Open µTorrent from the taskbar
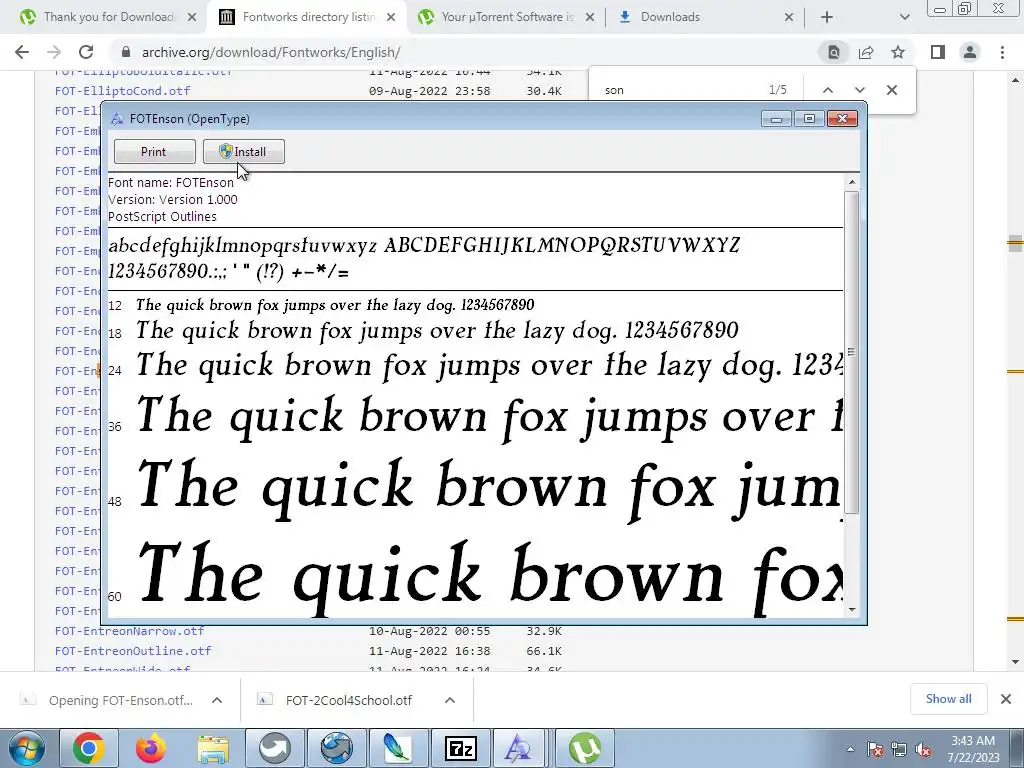The width and height of the screenshot is (1024, 768). coord(584,748)
